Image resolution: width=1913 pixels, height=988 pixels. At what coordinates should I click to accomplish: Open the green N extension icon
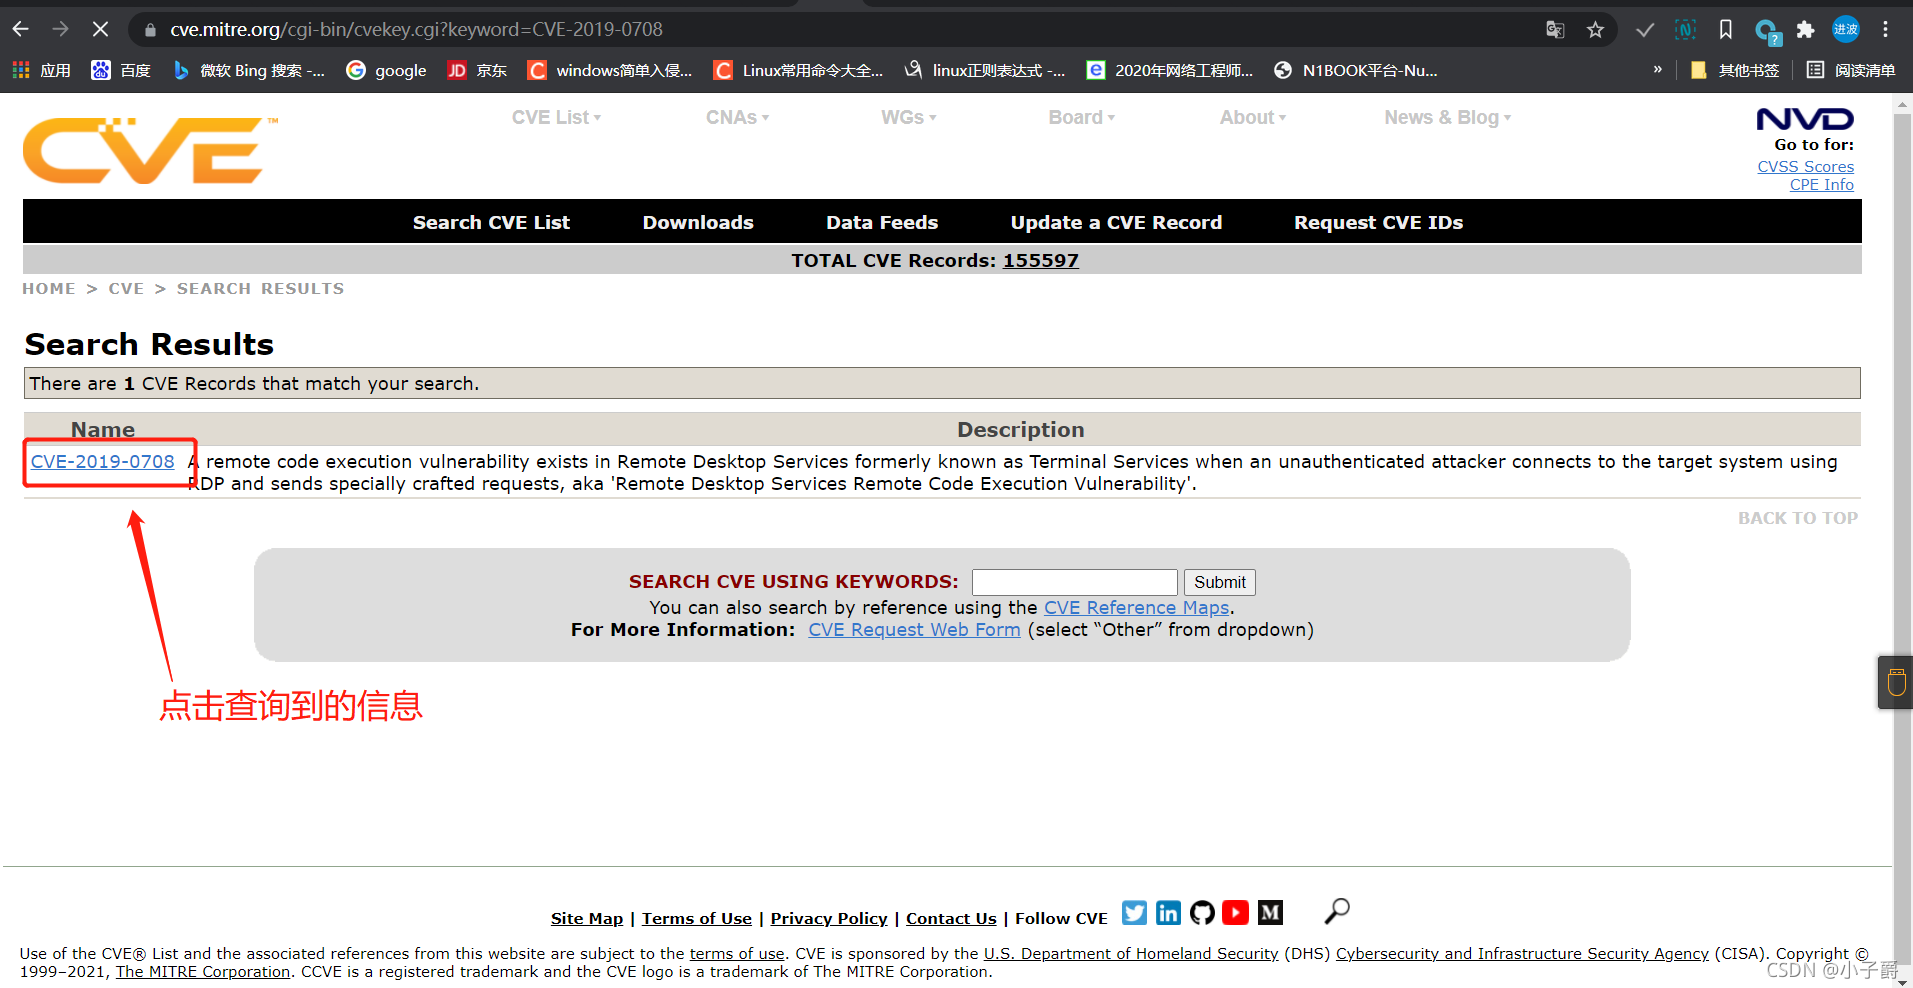point(1685,29)
